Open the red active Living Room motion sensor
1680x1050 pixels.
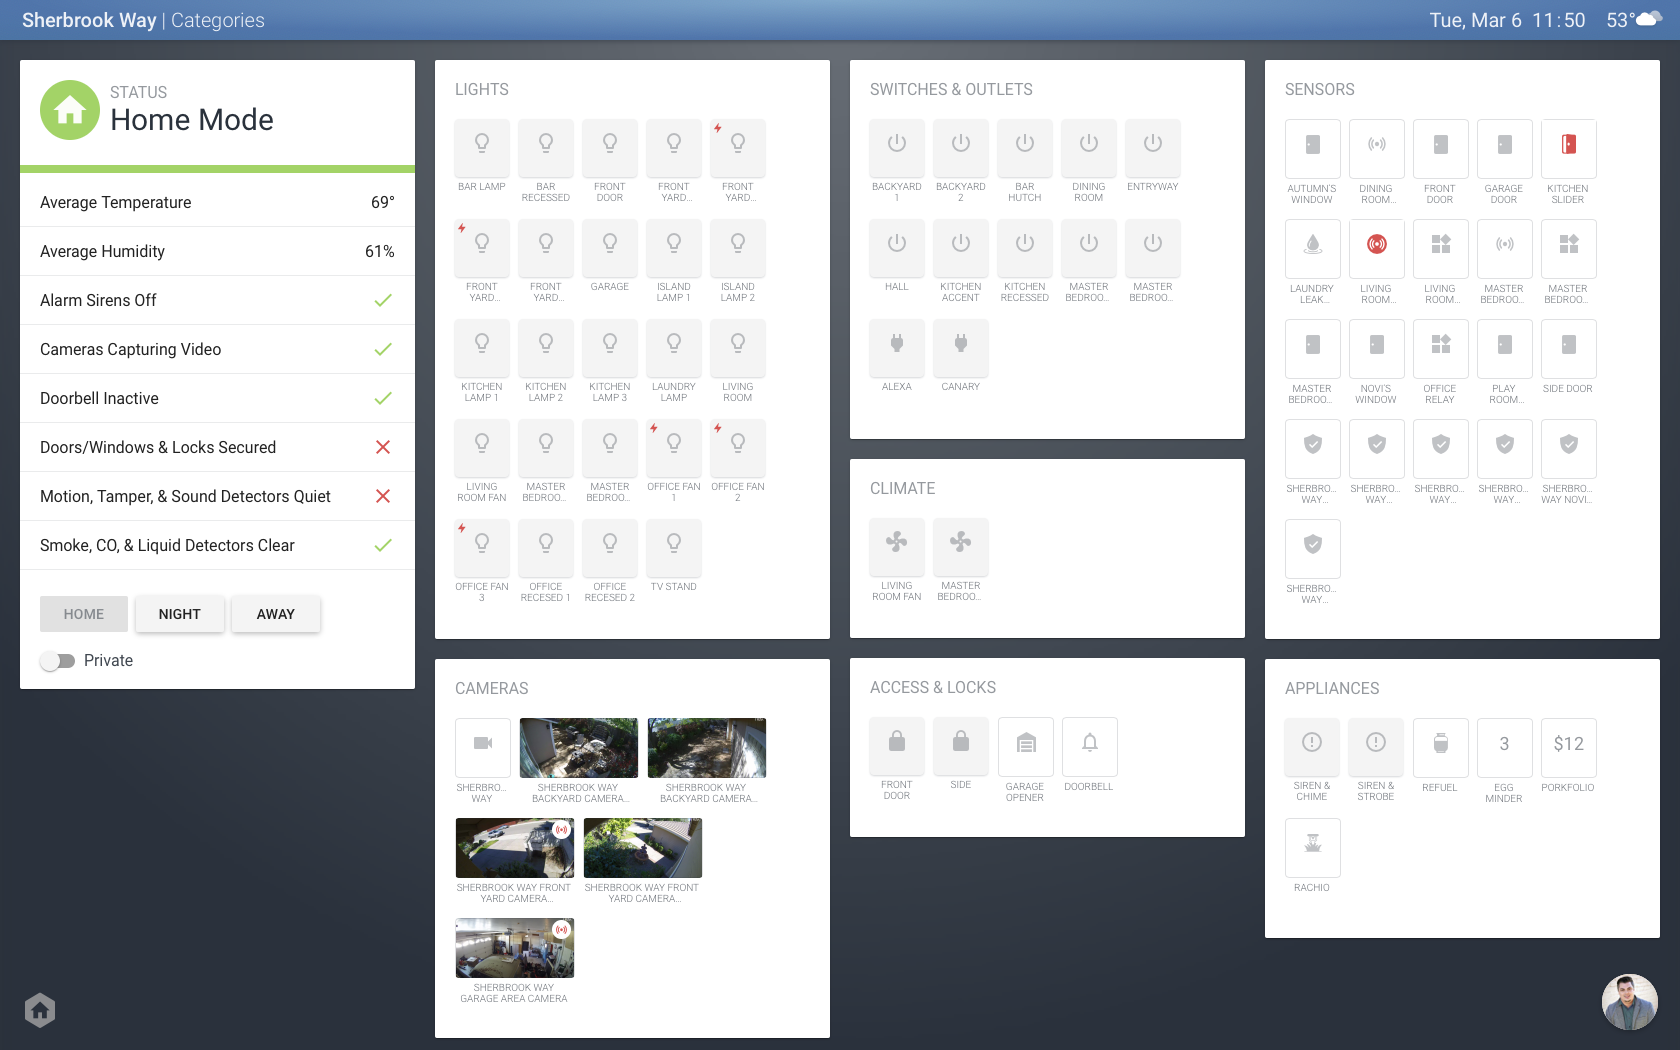tap(1377, 249)
